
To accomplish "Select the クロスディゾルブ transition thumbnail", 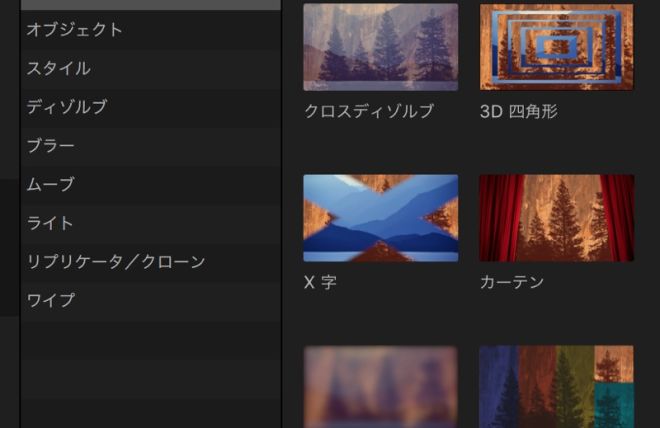I will pos(380,47).
